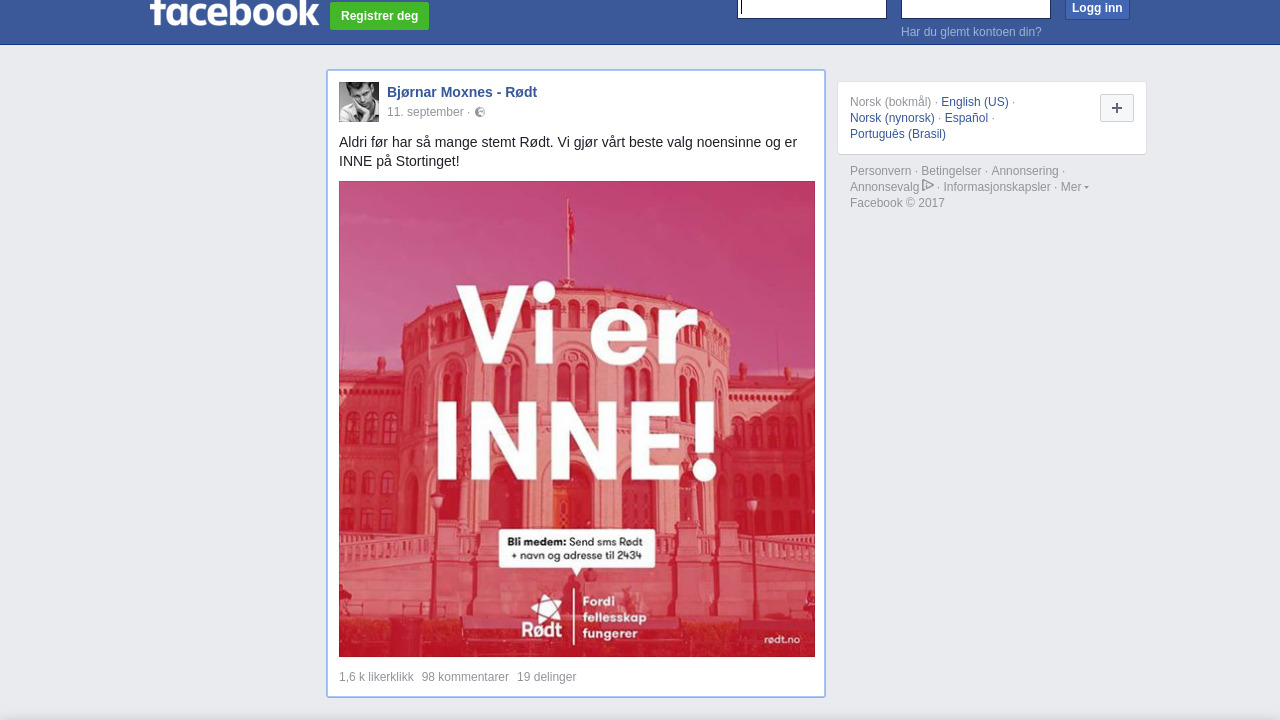Click the password login input field
Image resolution: width=1280 pixels, height=720 pixels.
tap(976, 9)
